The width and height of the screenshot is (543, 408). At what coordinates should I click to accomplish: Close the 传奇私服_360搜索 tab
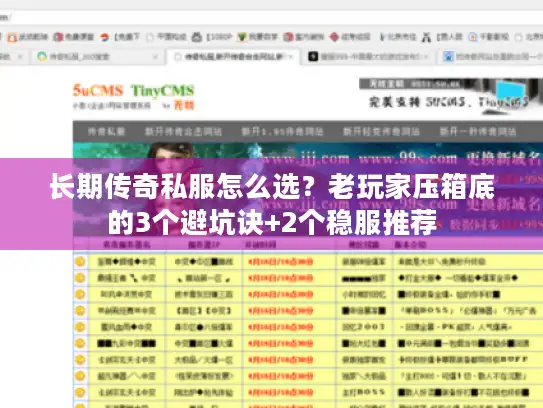tap(155, 56)
